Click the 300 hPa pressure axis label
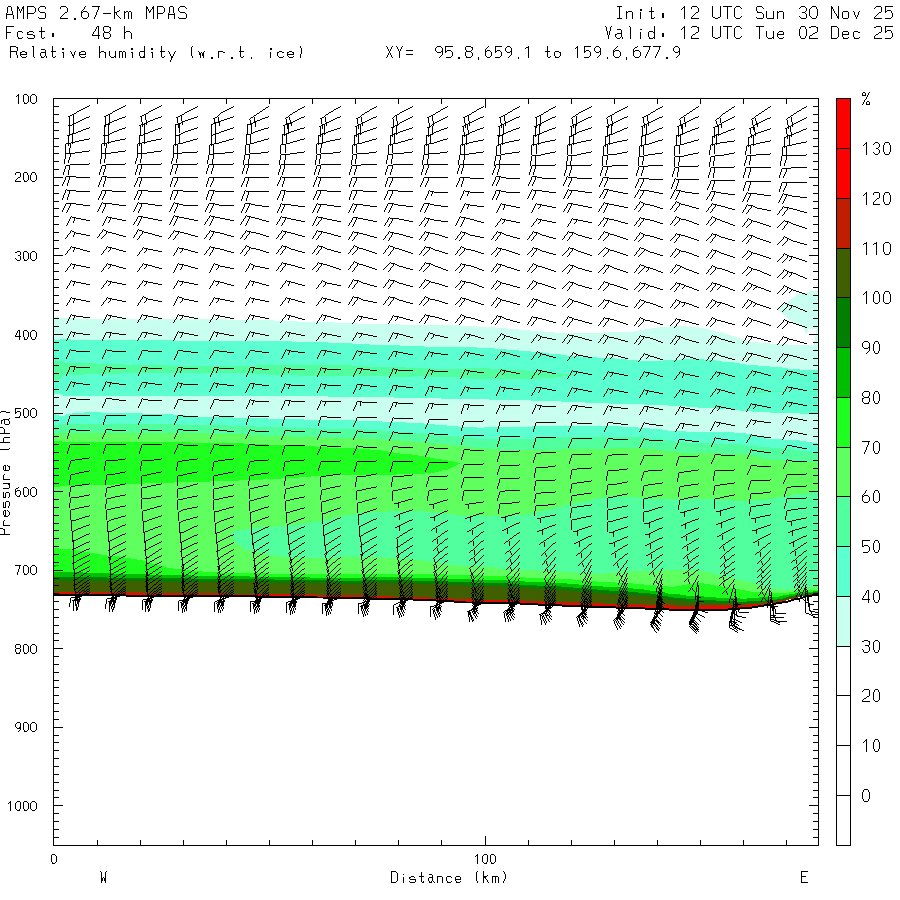Image resolution: width=900 pixels, height=900 pixels. [x=26, y=256]
